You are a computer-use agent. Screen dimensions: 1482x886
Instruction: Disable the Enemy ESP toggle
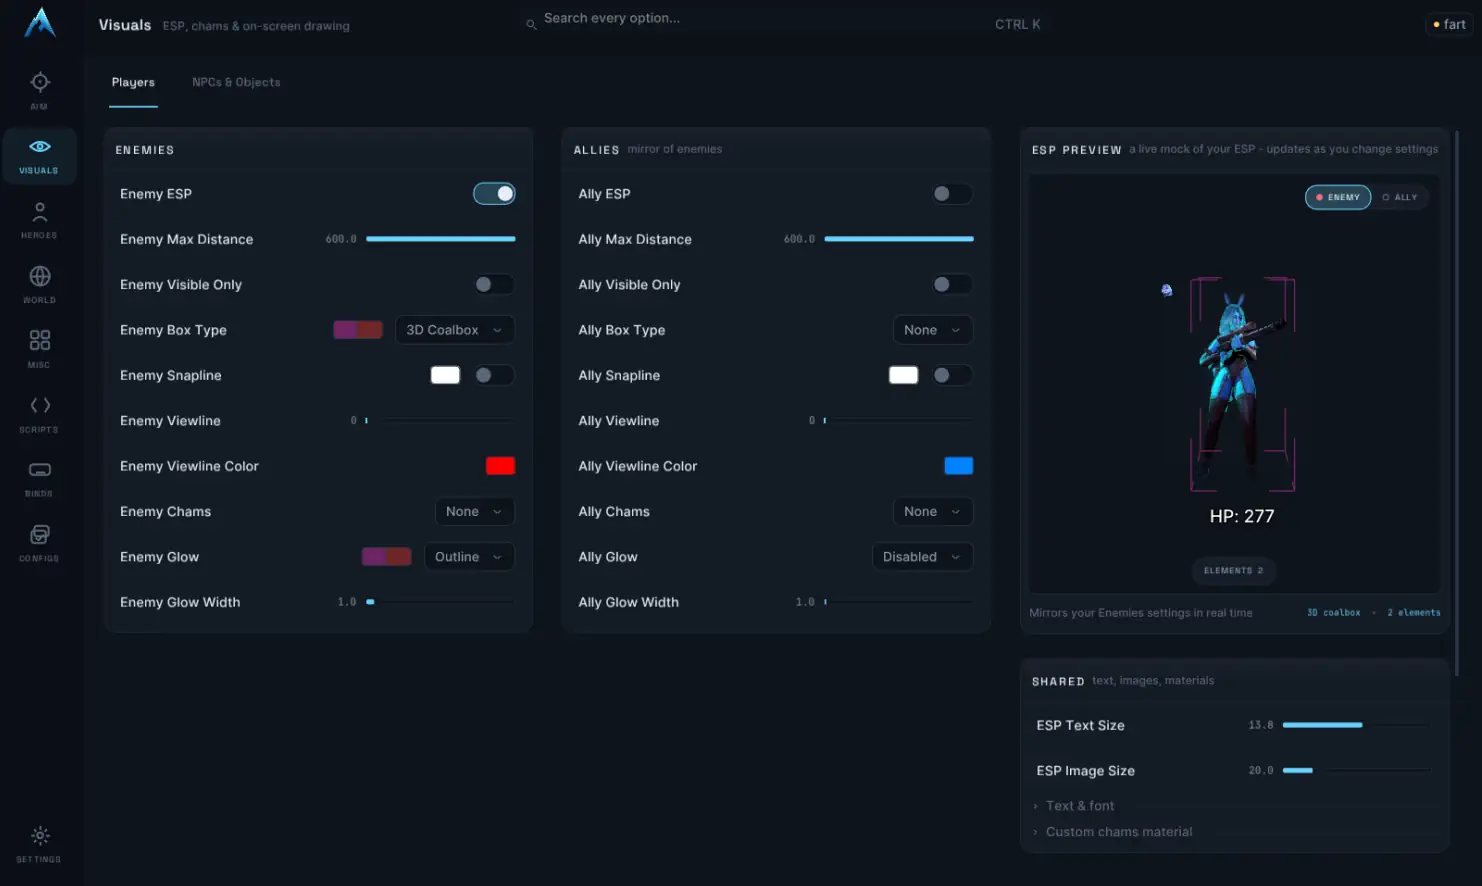[x=494, y=194]
